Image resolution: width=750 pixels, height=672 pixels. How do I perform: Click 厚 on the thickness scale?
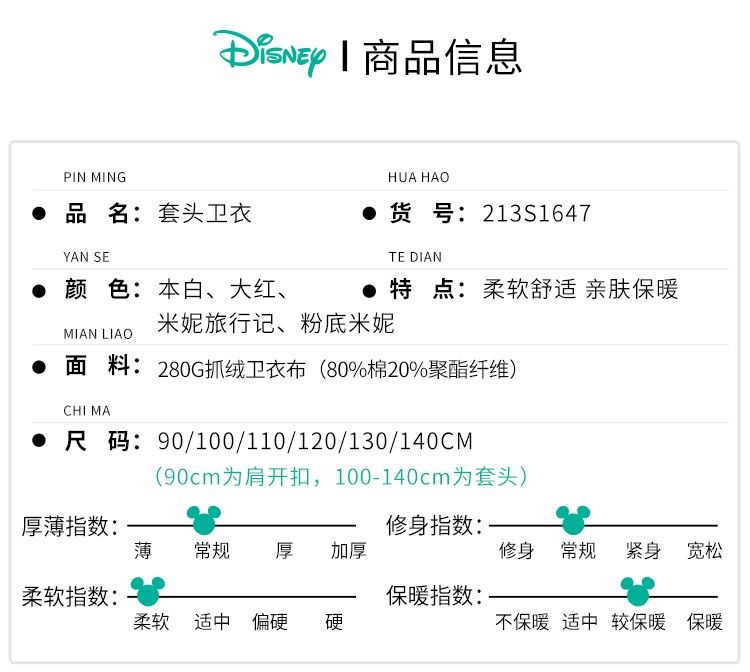pos(284,551)
